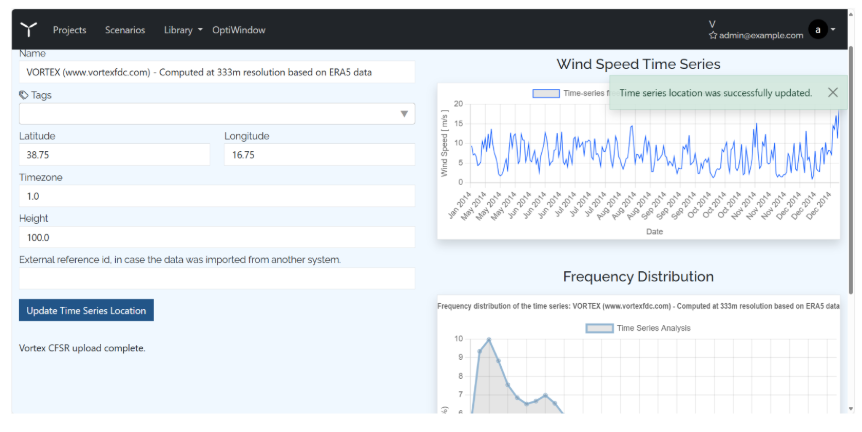Click the External reference id input field
Screen dimensions: 862x432
[x=217, y=279]
